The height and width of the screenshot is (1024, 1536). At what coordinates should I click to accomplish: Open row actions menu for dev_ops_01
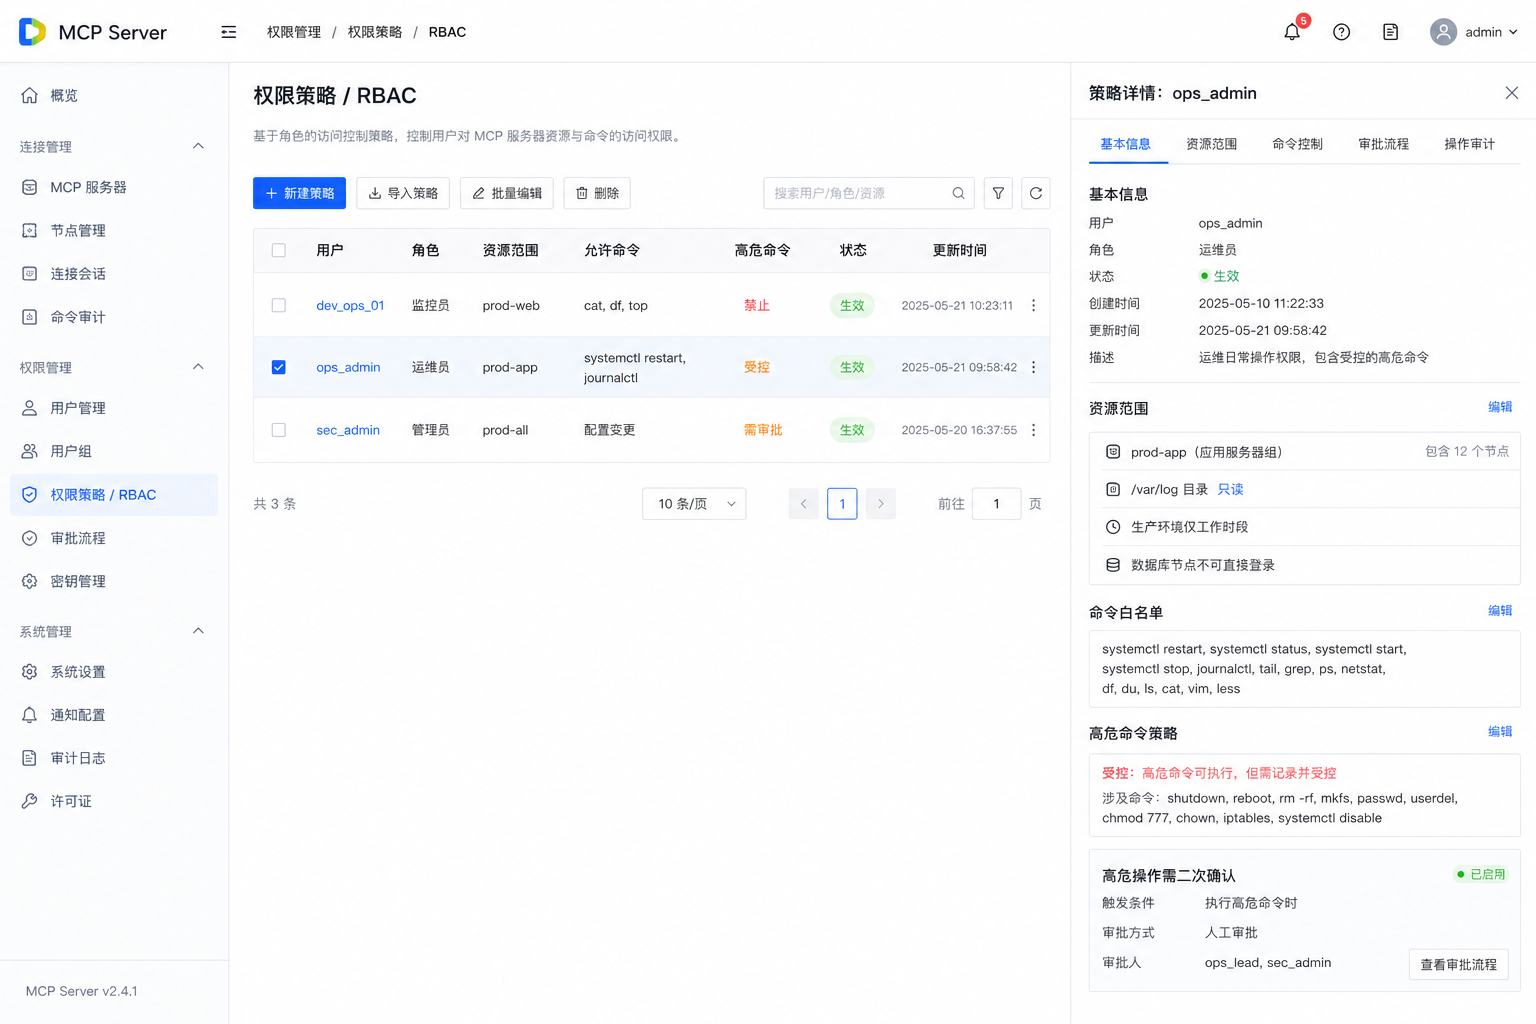pyautogui.click(x=1033, y=305)
